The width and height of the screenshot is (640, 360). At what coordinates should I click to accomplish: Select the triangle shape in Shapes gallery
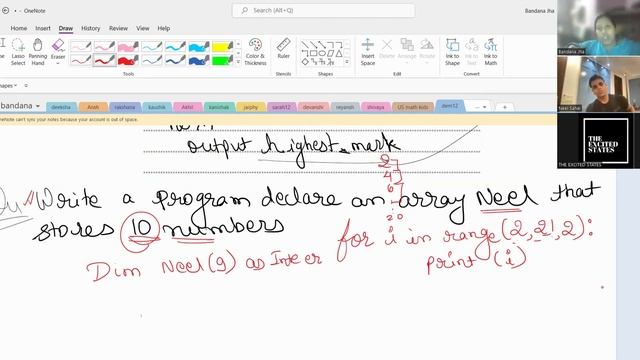point(339,53)
